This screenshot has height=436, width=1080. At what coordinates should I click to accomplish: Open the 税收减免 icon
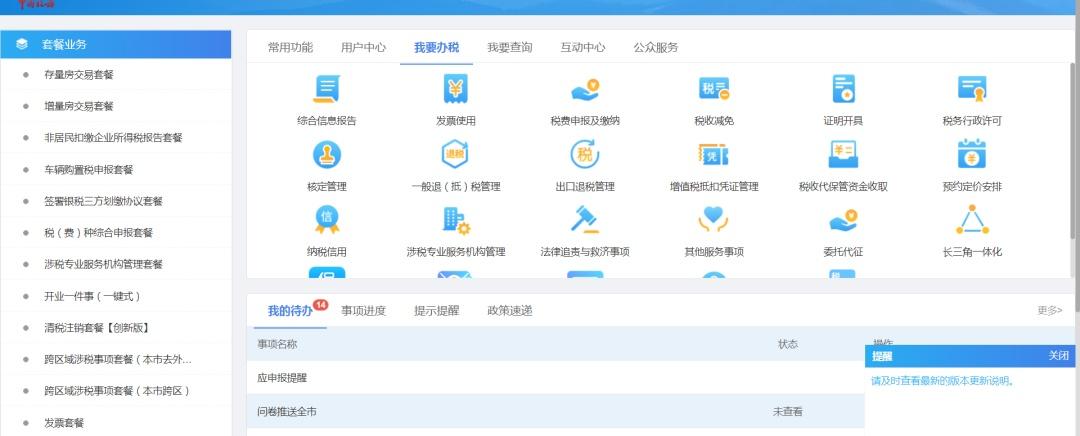(x=714, y=90)
